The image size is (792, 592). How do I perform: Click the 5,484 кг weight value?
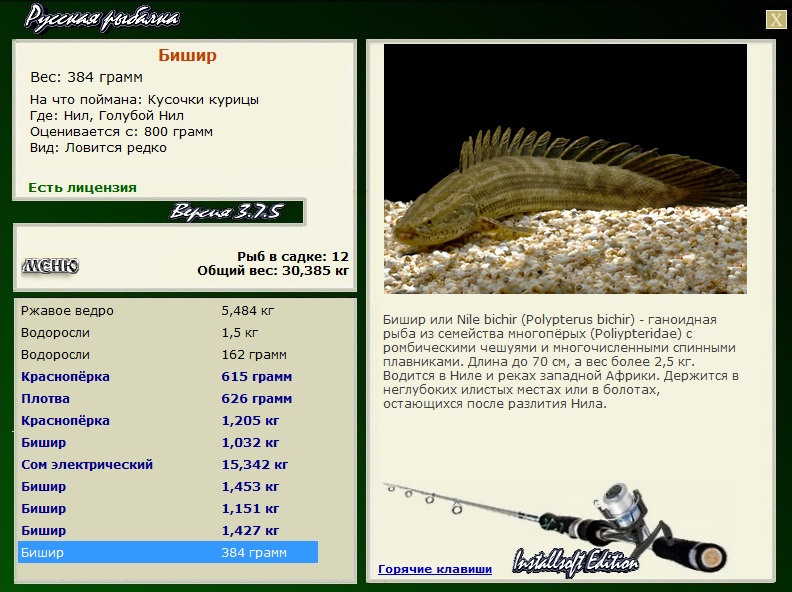pyautogui.click(x=248, y=311)
